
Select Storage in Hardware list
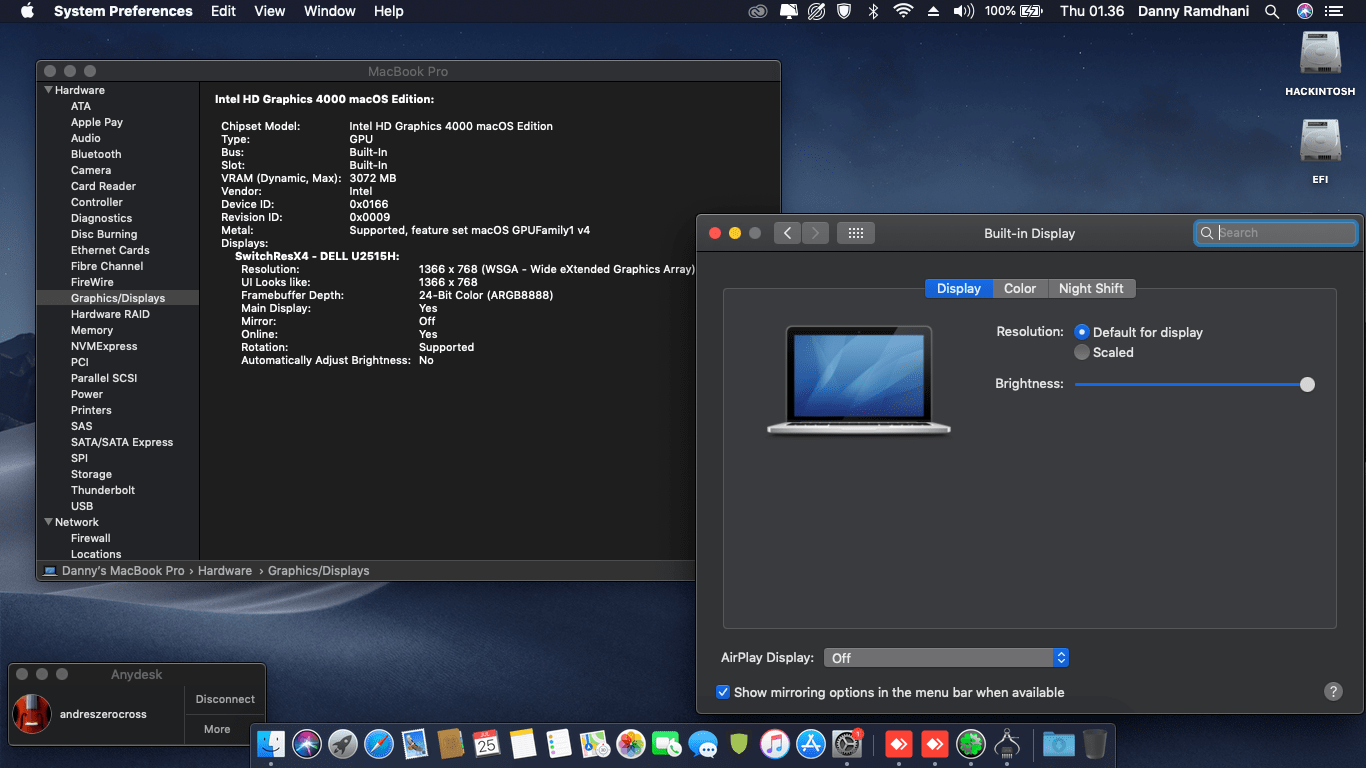(x=91, y=474)
